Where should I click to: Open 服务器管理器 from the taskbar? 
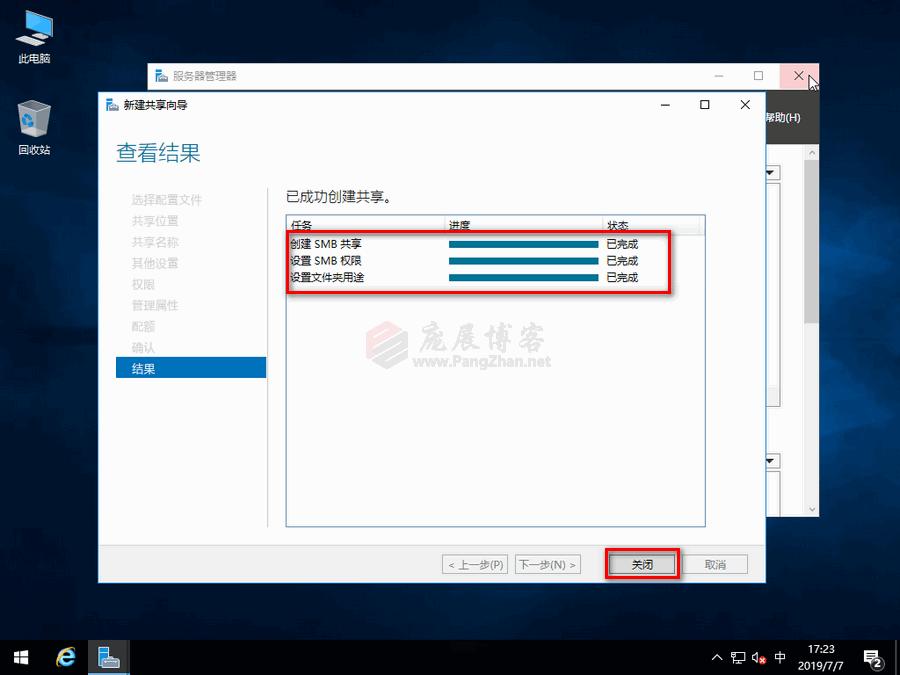click(108, 658)
